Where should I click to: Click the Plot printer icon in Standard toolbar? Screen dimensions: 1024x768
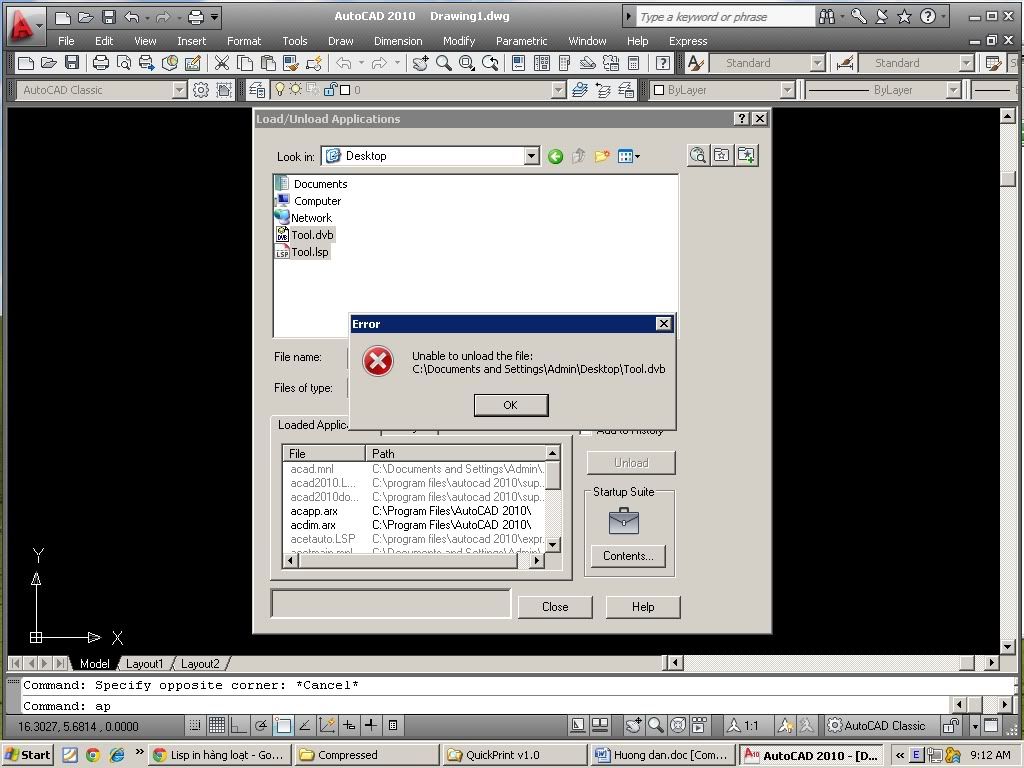click(x=101, y=63)
